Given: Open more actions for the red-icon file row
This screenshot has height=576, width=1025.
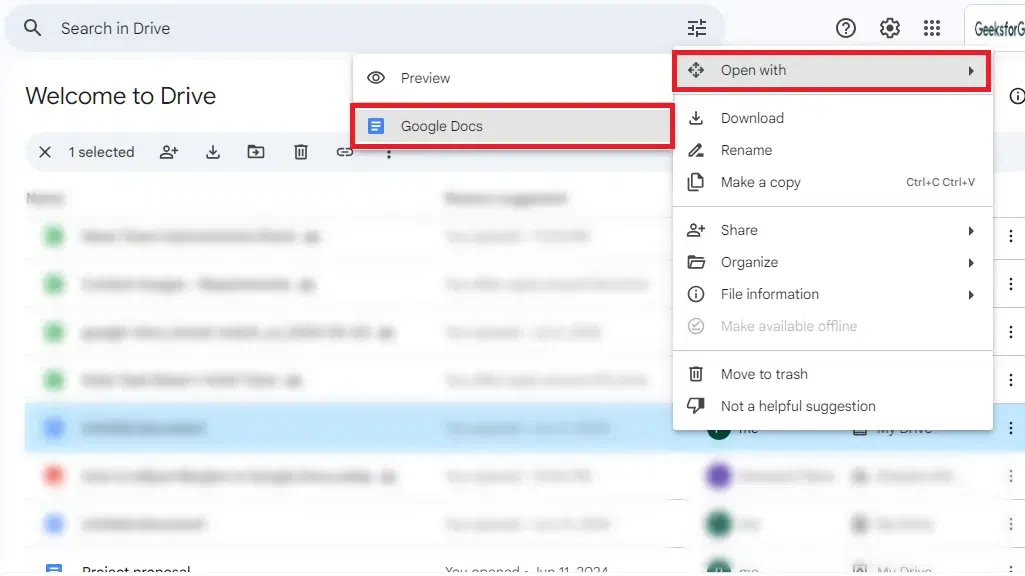Looking at the screenshot, I should click(1011, 476).
